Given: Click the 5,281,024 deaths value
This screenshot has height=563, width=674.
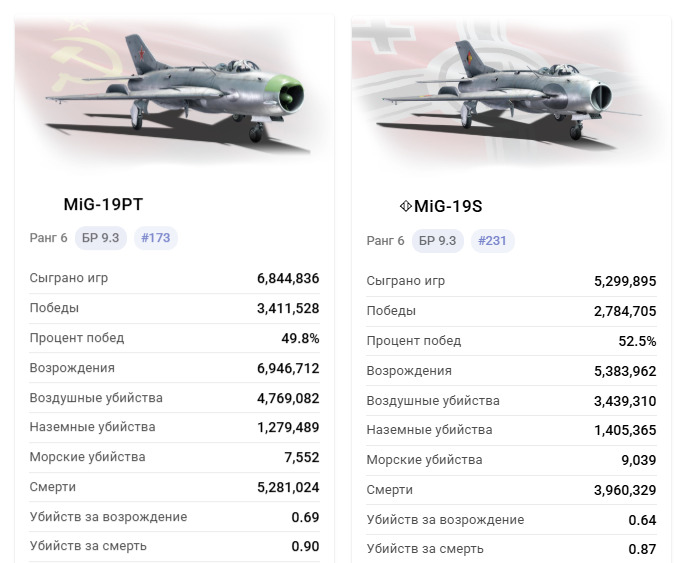Looking at the screenshot, I should click(288, 488).
